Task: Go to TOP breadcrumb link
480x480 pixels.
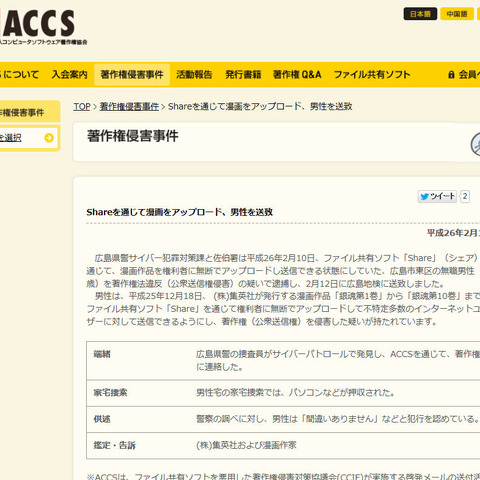Action: pyautogui.click(x=82, y=106)
